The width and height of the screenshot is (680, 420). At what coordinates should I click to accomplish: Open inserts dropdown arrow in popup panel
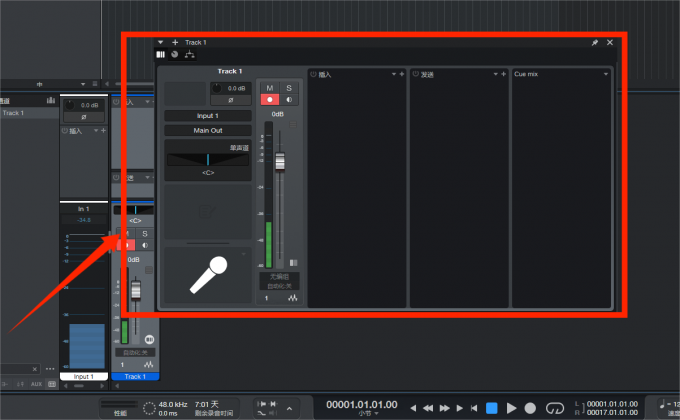point(394,74)
